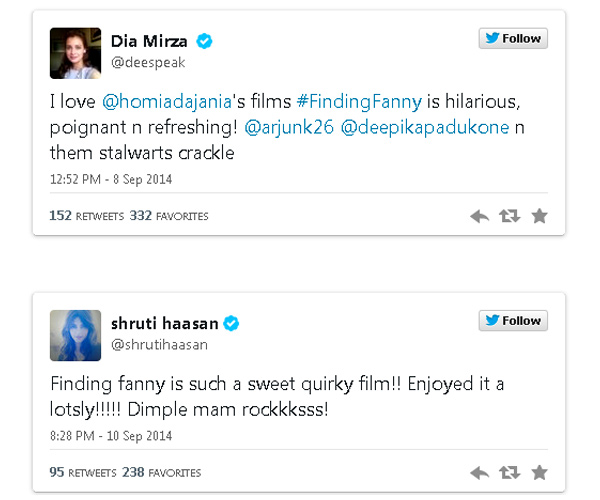Viewport: 600px width, 500px height.
Task: Favorite shruti haasan's tweet with star
Action: [x=539, y=471]
